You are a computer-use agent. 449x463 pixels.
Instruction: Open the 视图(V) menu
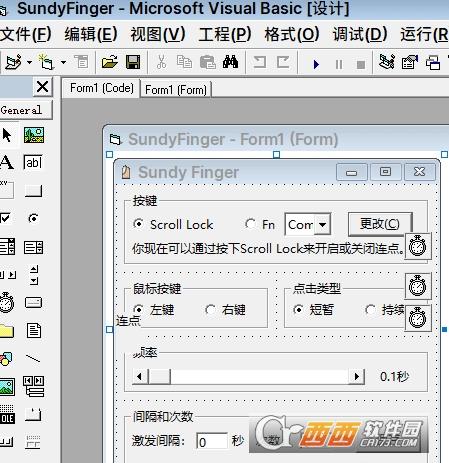coord(158,34)
